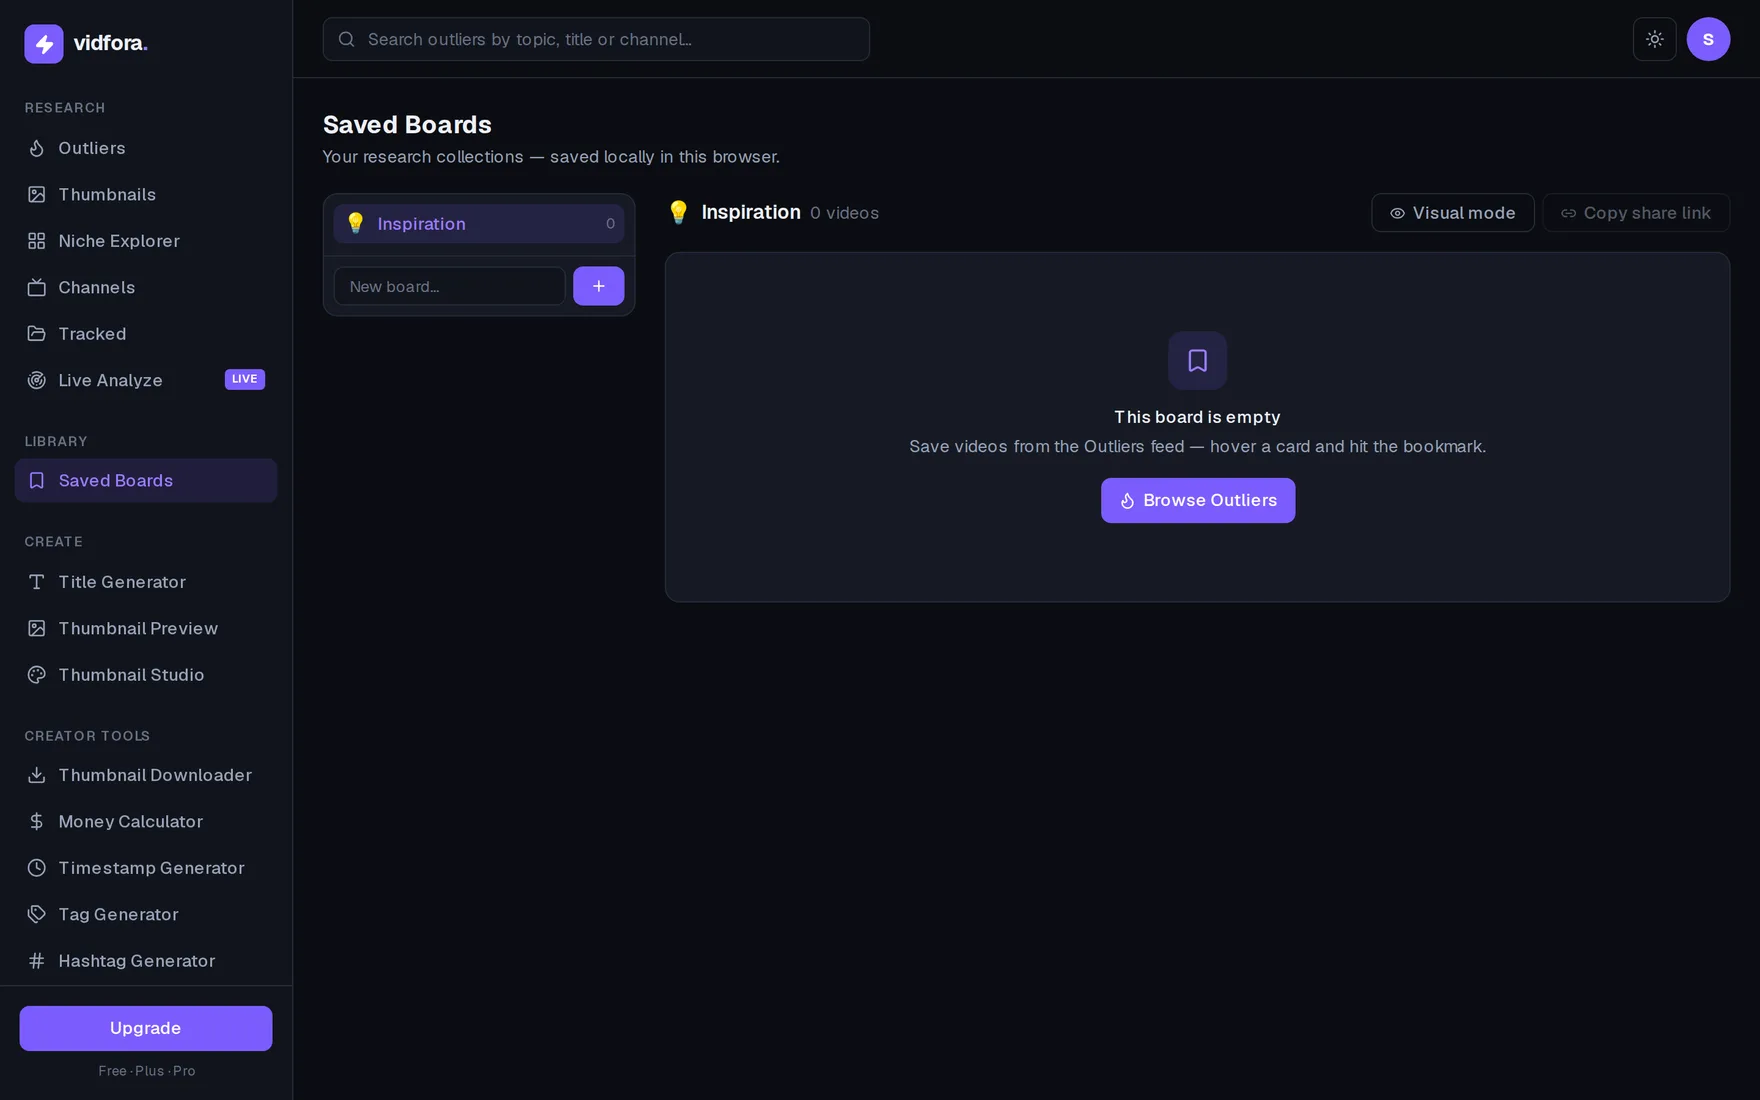Click the Live Analyze radar icon
Screen dimensions: 1760x1100
tap(37, 380)
